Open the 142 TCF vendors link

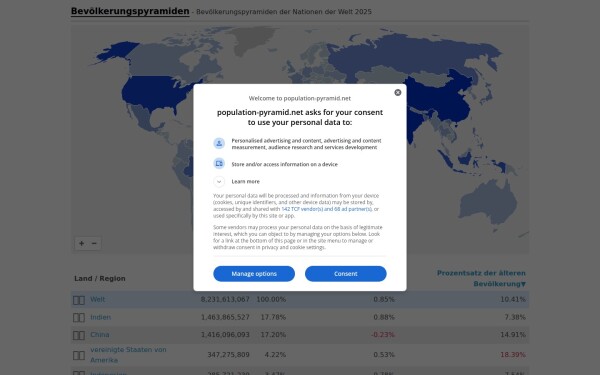326,209
